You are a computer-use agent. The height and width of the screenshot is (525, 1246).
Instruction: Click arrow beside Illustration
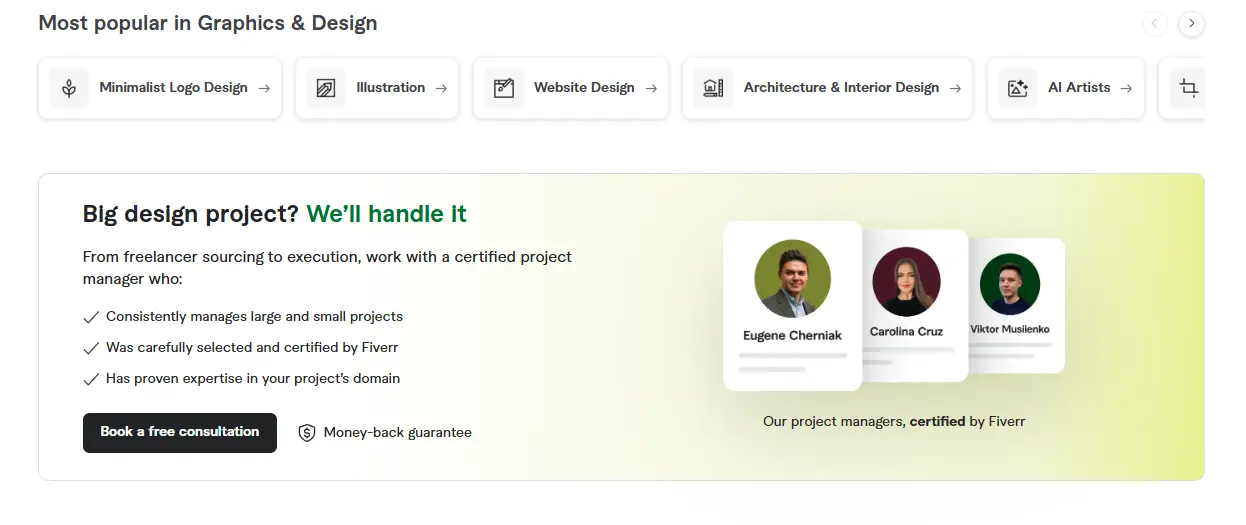tap(441, 88)
